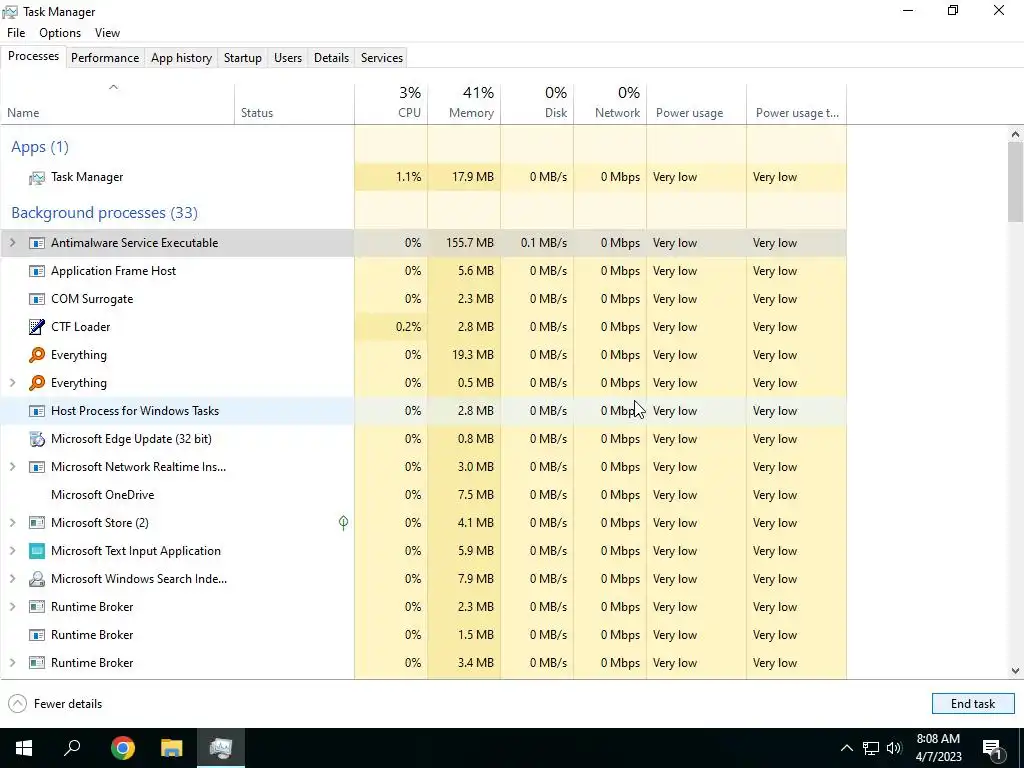The width and height of the screenshot is (1024, 768).
Task: Click the Antimalware Service Executable icon
Action: pos(37,243)
